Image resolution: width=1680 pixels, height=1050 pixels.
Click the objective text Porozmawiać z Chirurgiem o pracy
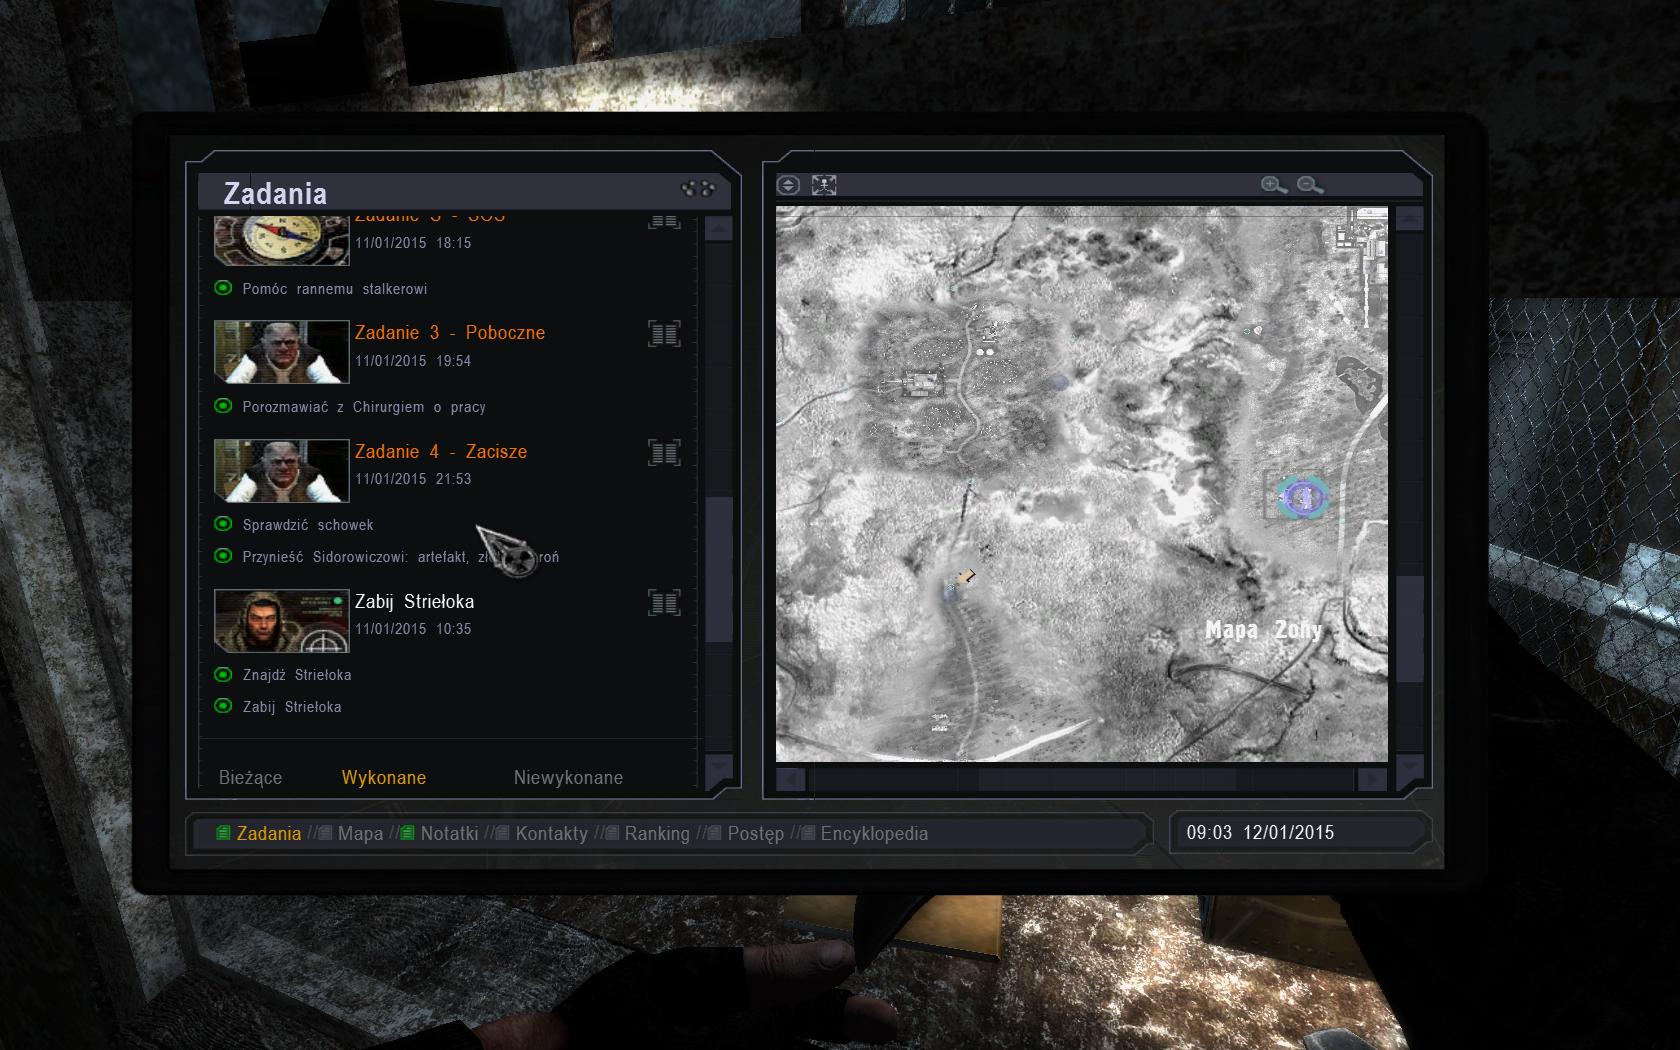click(x=364, y=407)
